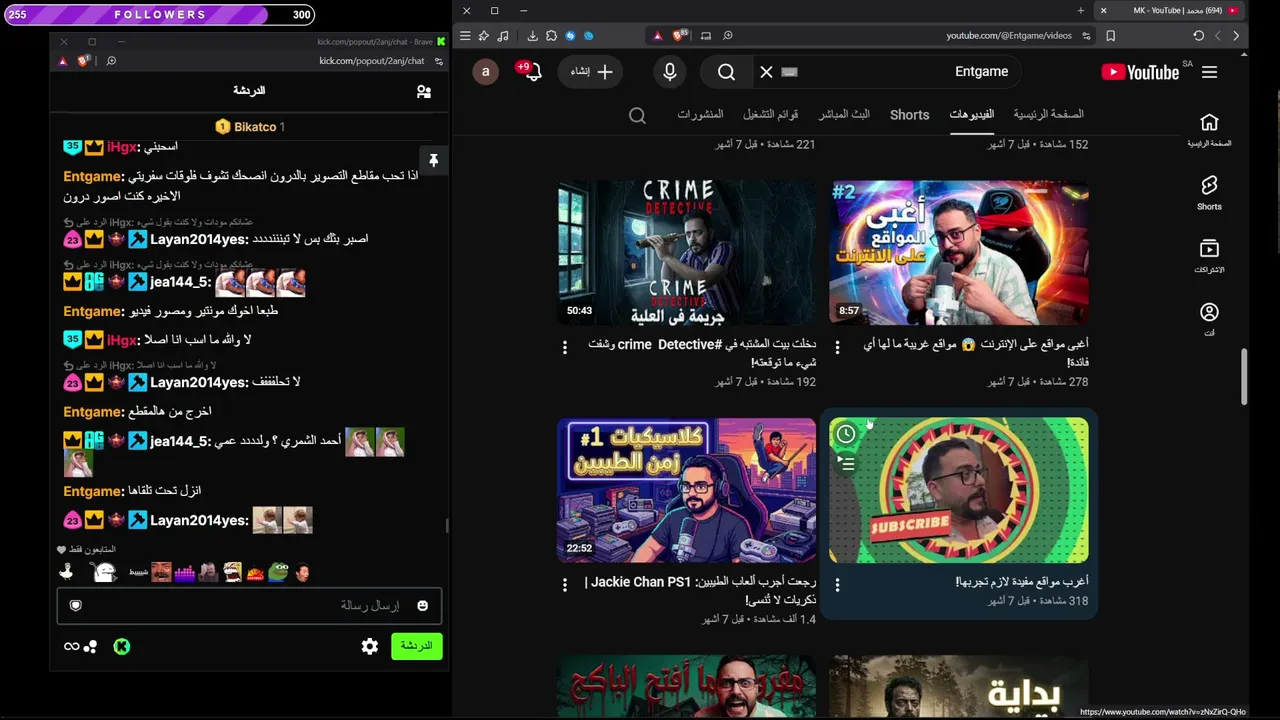This screenshot has width=1280, height=720.
Task: Open the أغبى مواقع على الإنترنت title link
Action: (976, 353)
